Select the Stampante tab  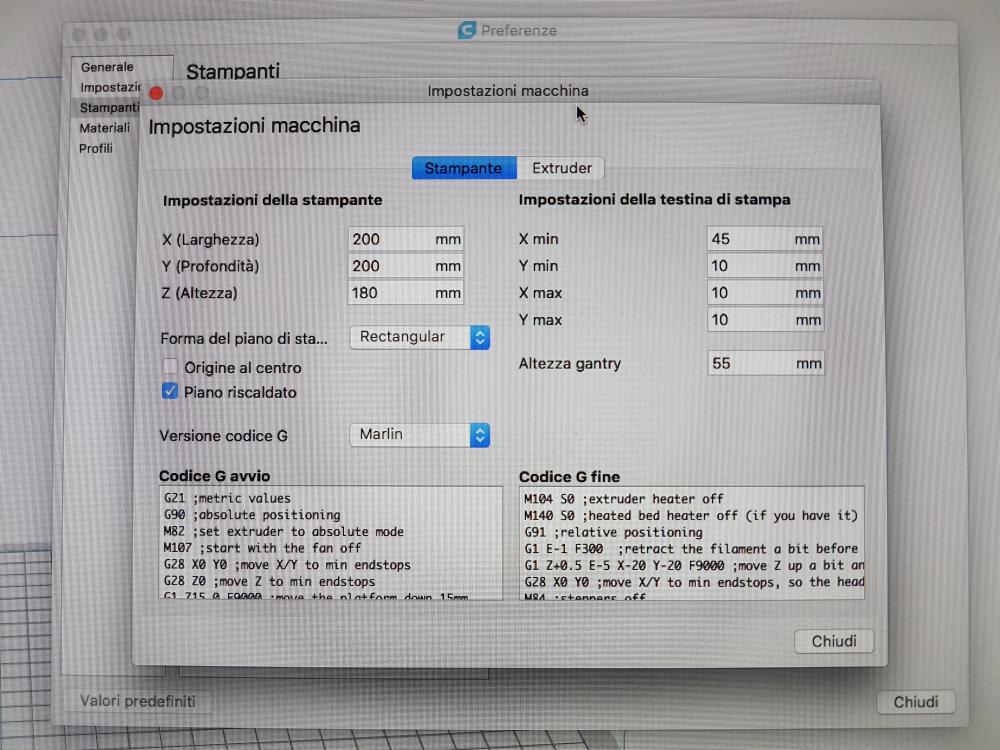463,168
